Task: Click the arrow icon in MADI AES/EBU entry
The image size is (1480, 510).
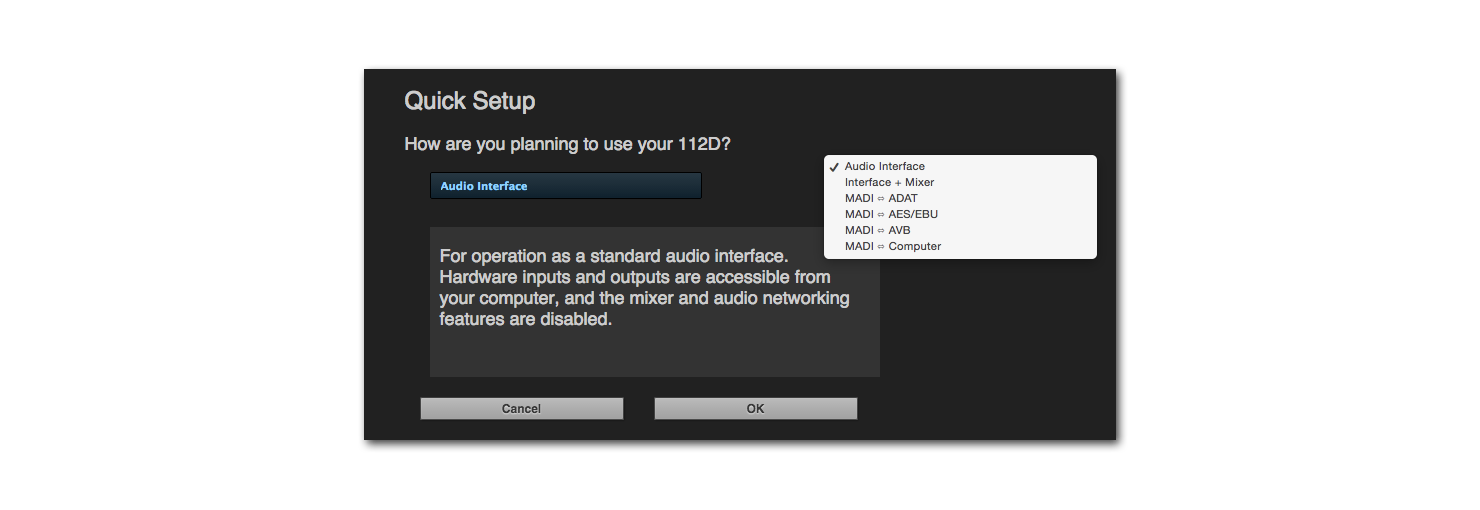Action: click(881, 215)
